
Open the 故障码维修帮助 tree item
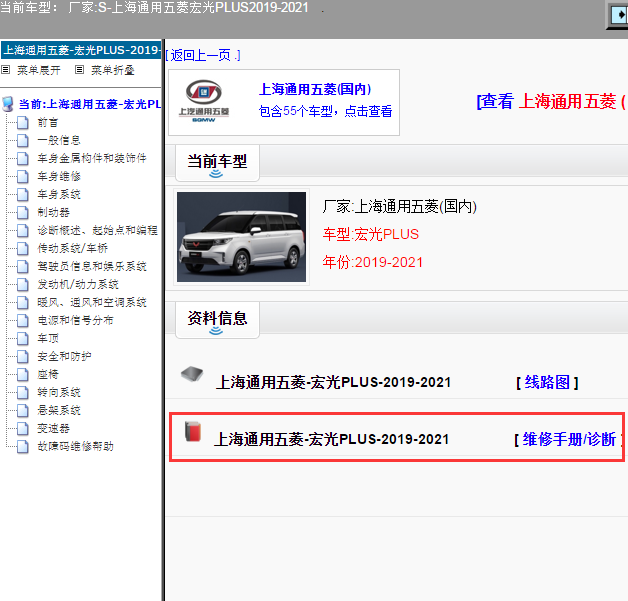tap(75, 446)
